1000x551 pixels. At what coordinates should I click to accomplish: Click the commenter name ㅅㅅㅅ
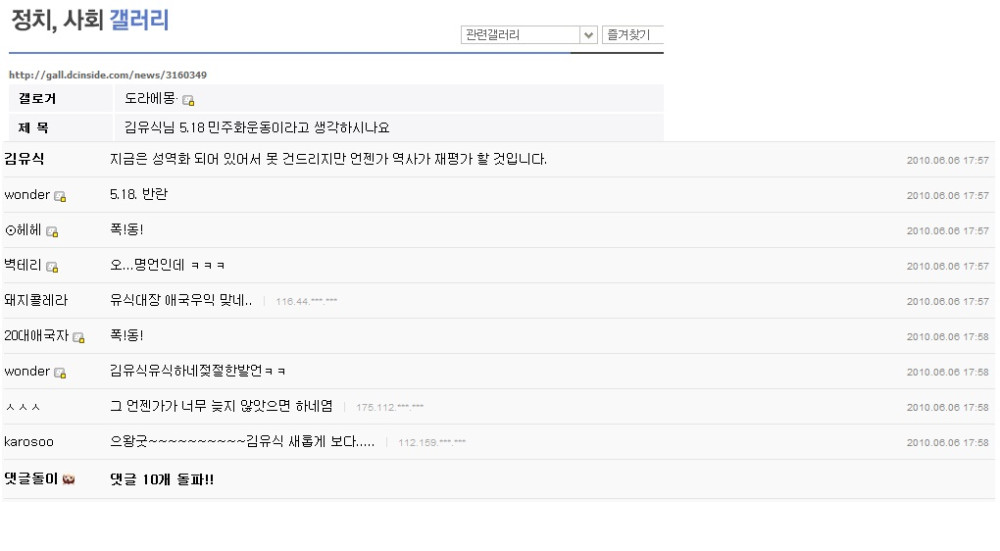pyautogui.click(x=22, y=407)
